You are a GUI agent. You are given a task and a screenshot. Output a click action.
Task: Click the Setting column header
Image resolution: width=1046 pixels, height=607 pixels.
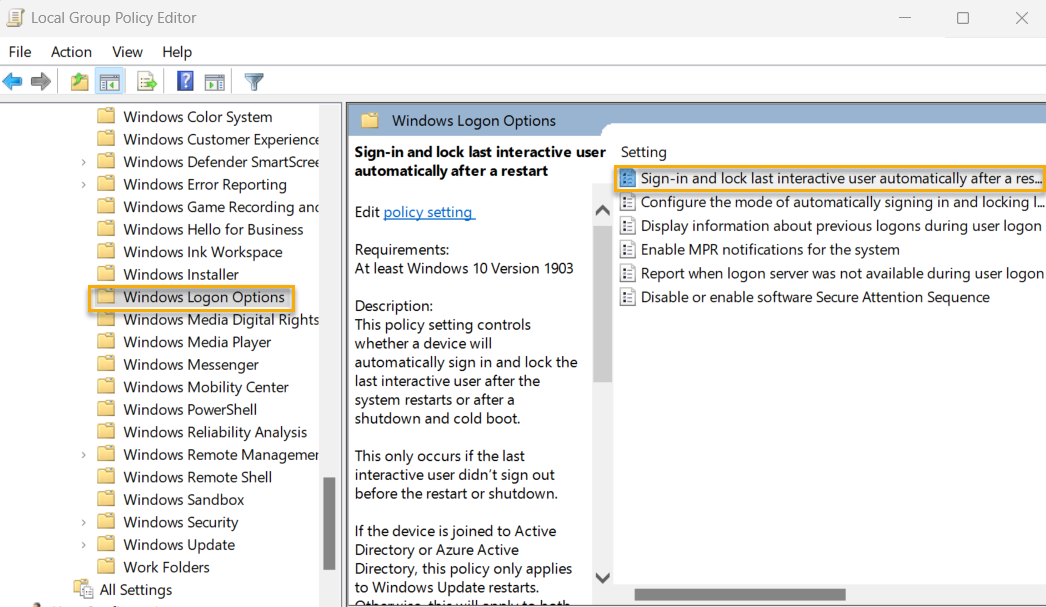coord(643,152)
